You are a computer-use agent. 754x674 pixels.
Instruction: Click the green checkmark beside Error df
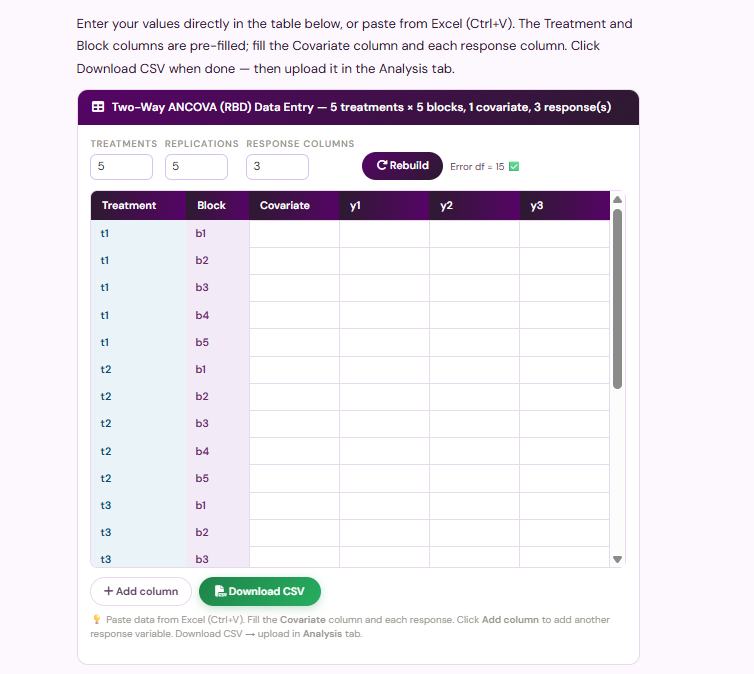[514, 166]
